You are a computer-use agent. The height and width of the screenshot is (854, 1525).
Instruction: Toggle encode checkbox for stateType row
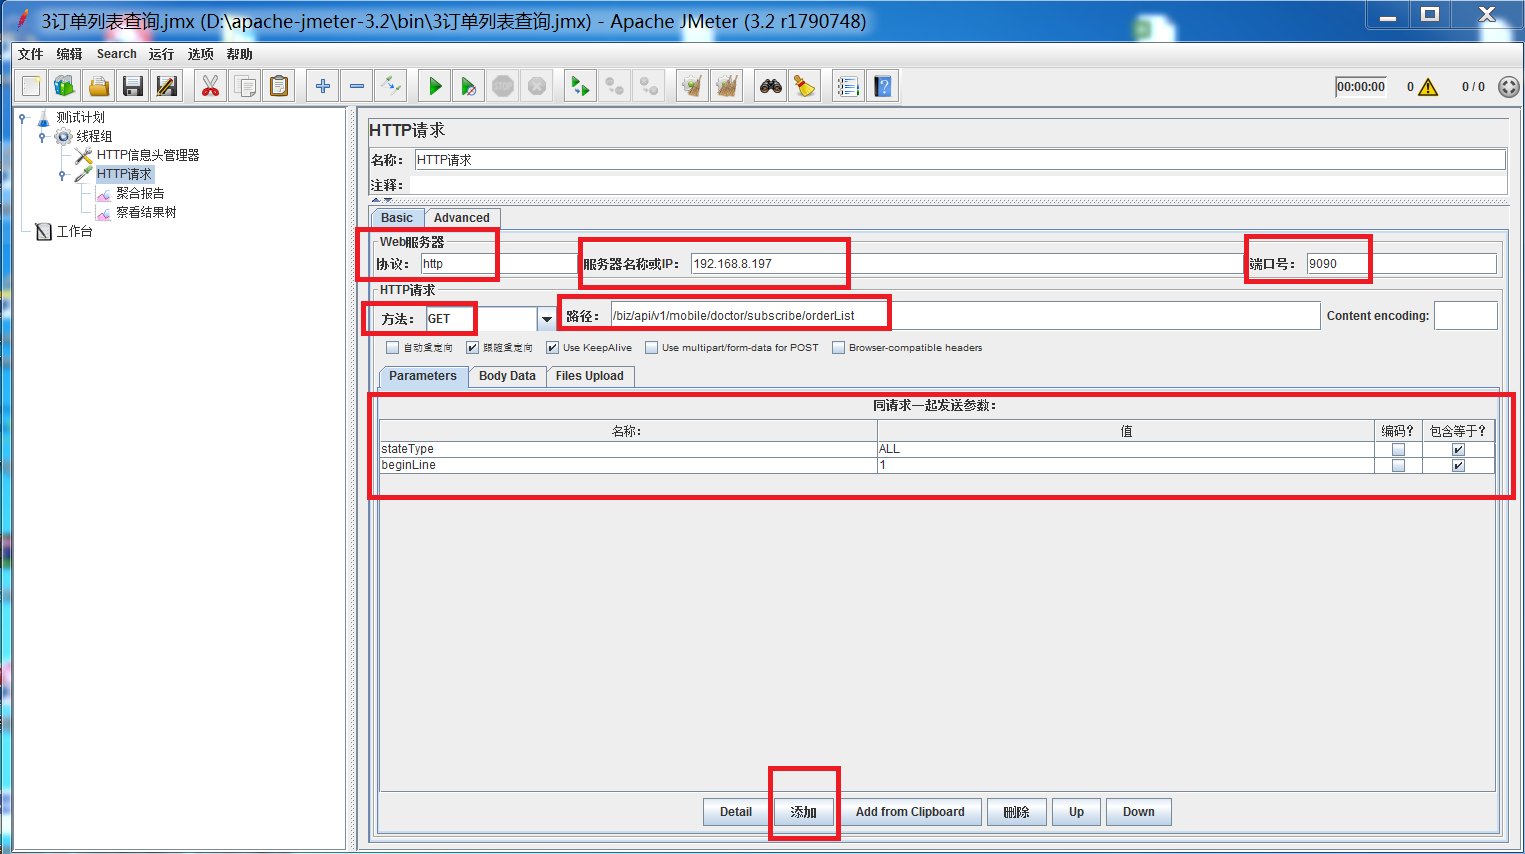[x=1398, y=450]
